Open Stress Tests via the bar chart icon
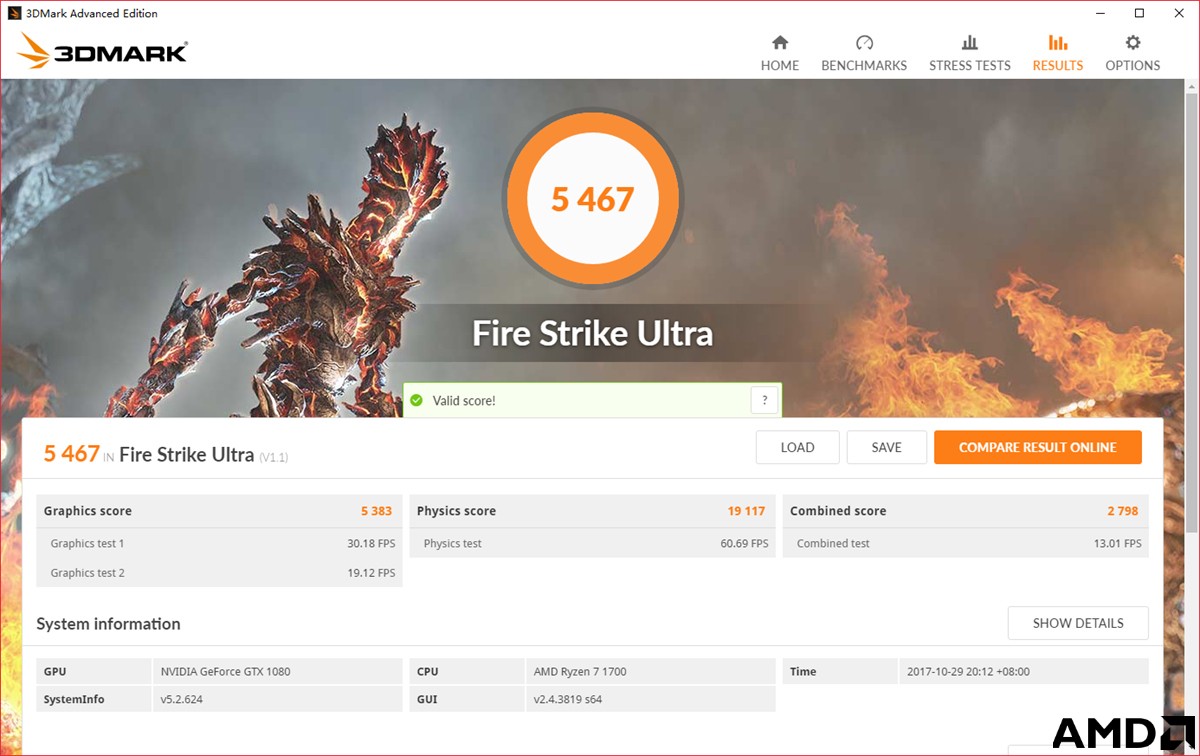The height and width of the screenshot is (756, 1200). (x=970, y=43)
